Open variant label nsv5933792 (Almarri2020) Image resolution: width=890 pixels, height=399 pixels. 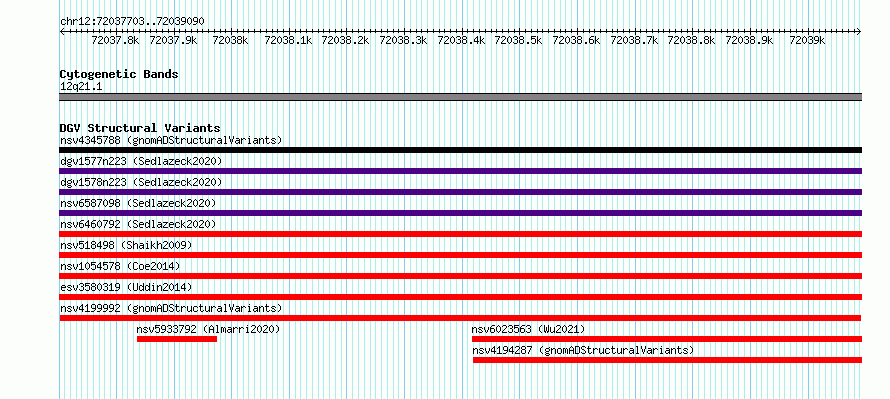[x=208, y=329]
